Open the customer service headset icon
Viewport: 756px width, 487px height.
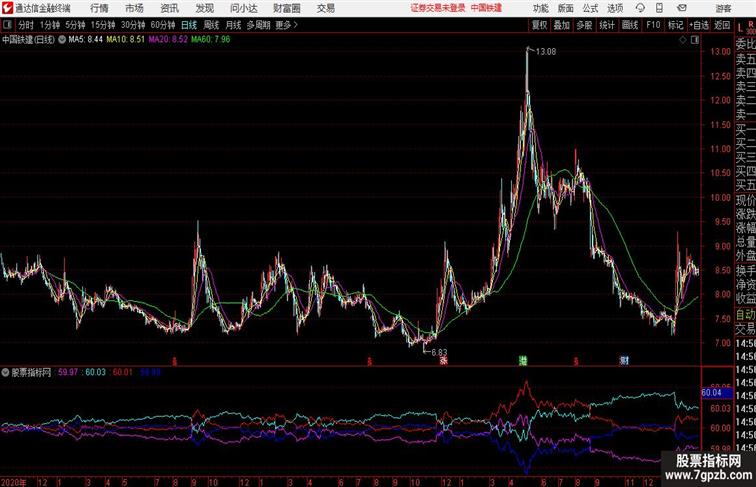[x=640, y=8]
